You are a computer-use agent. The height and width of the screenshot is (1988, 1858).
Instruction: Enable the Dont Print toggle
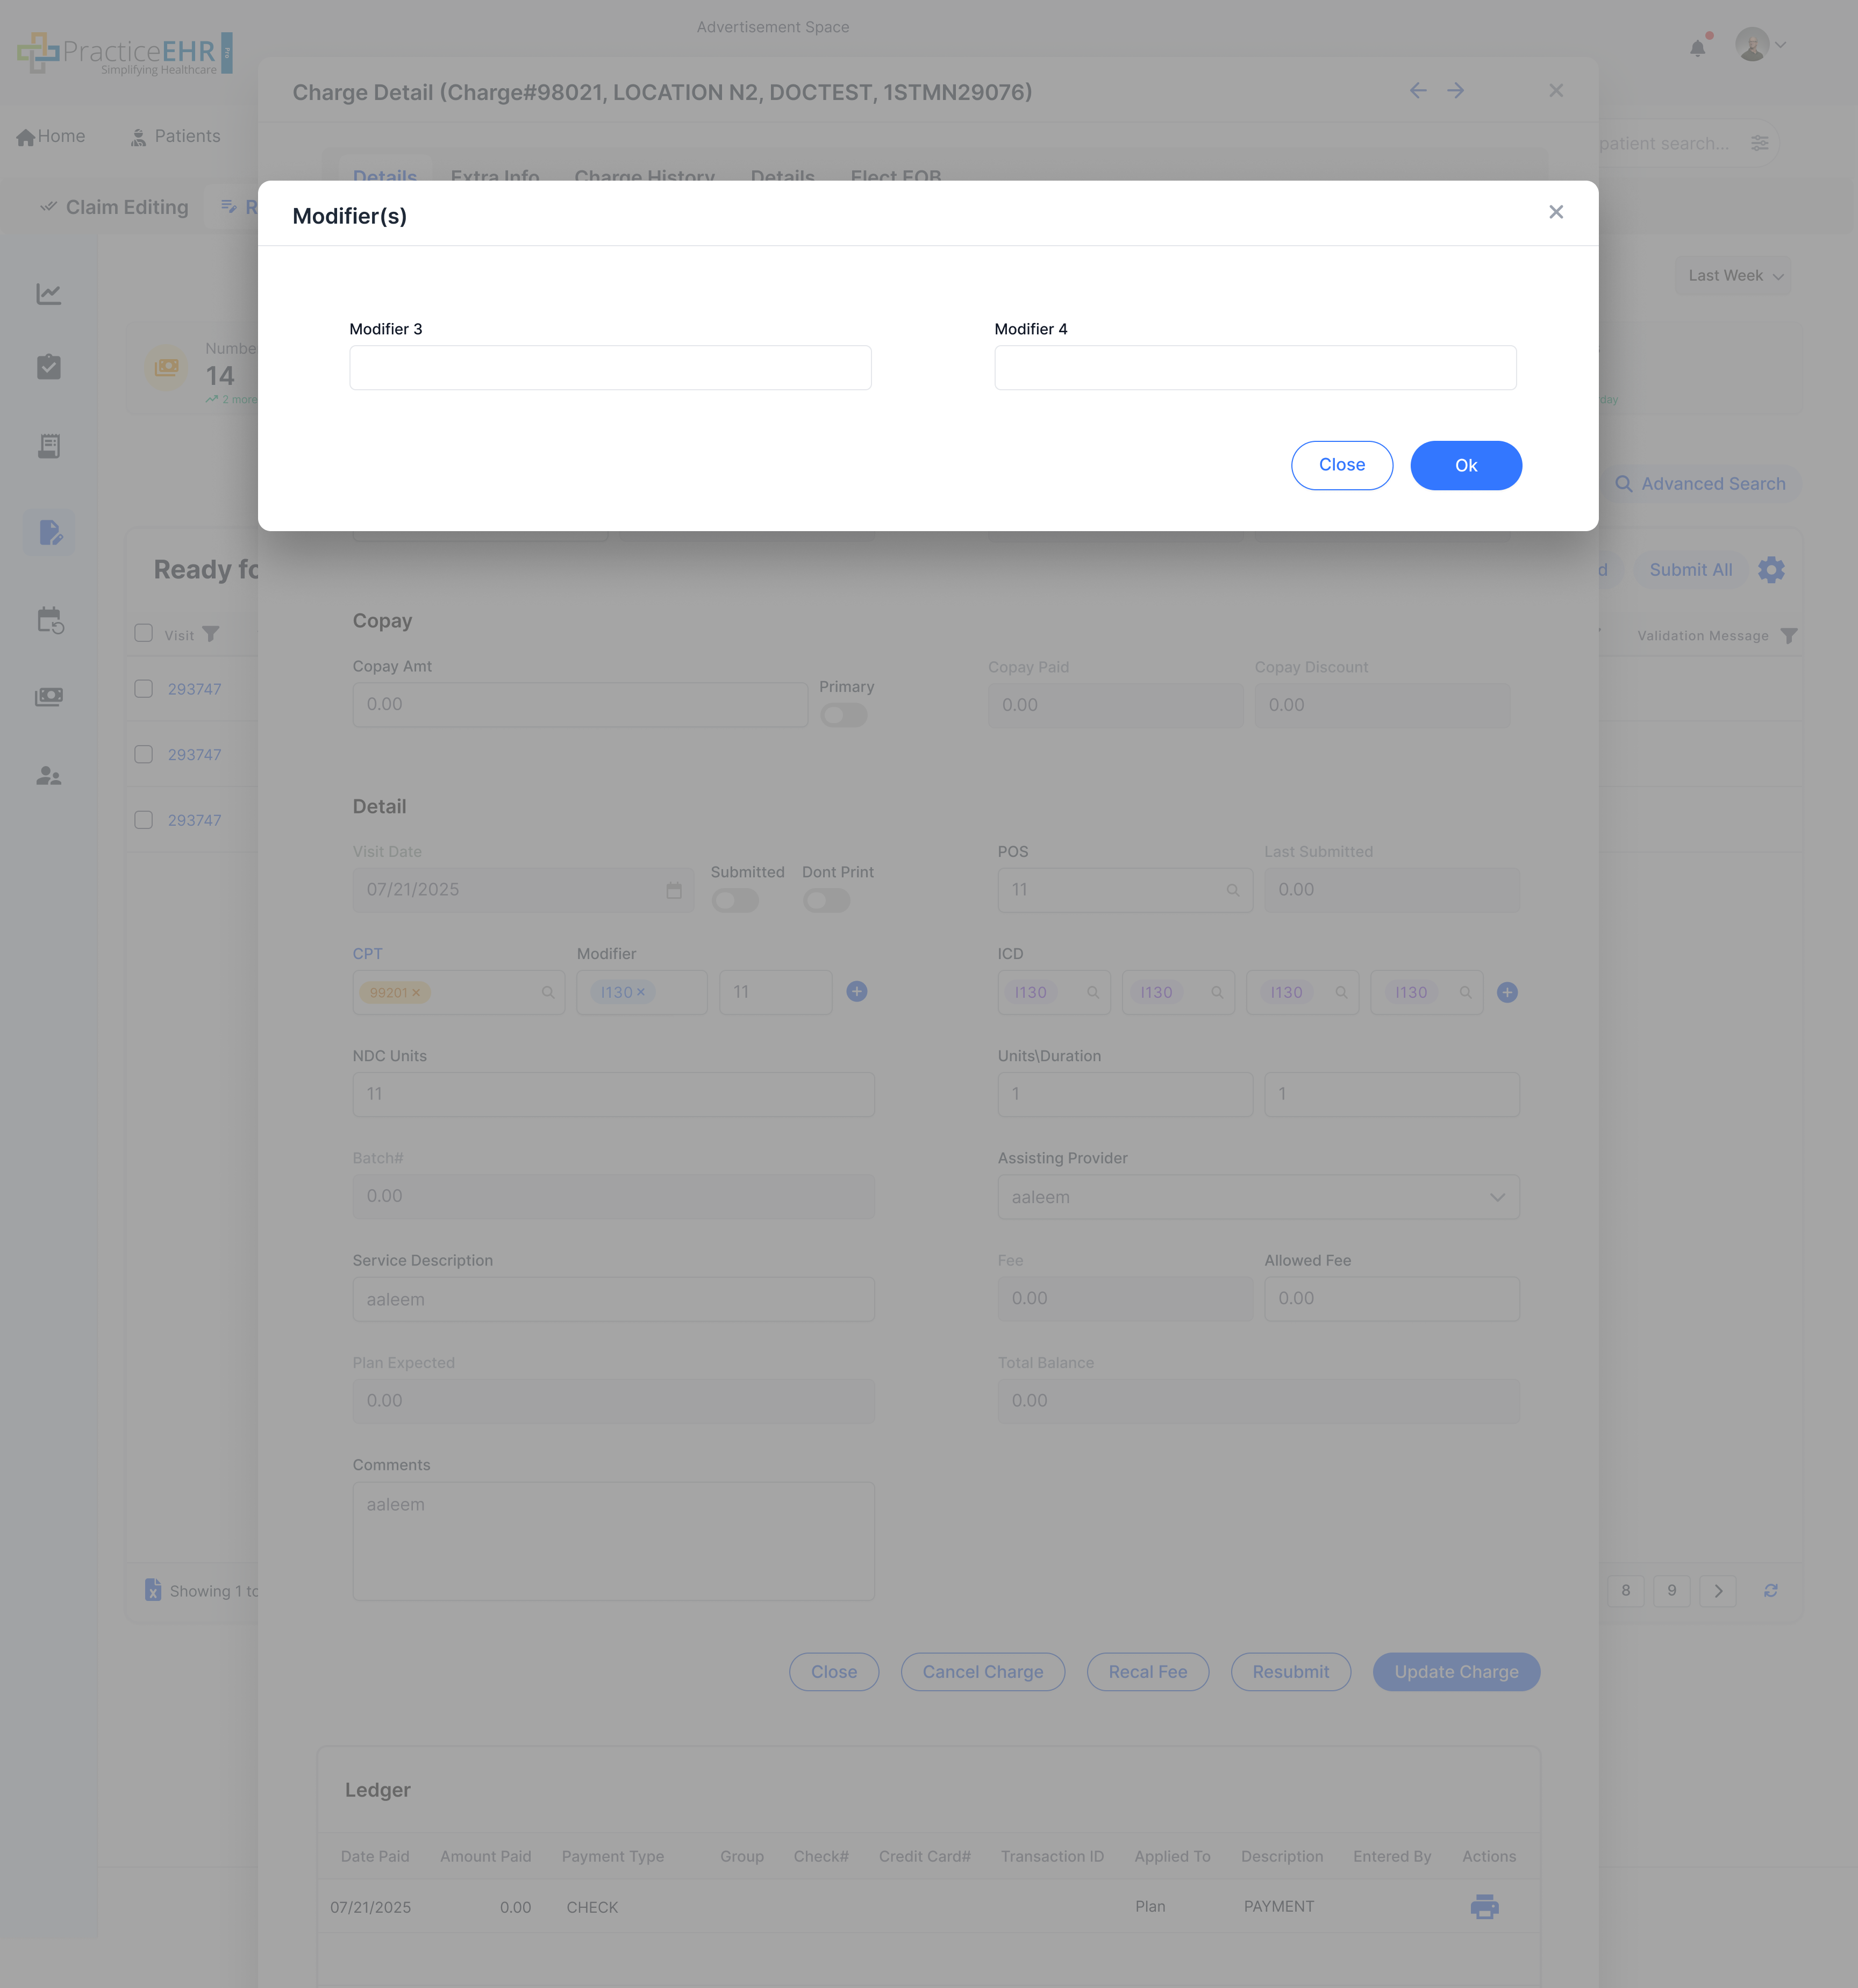(x=826, y=901)
